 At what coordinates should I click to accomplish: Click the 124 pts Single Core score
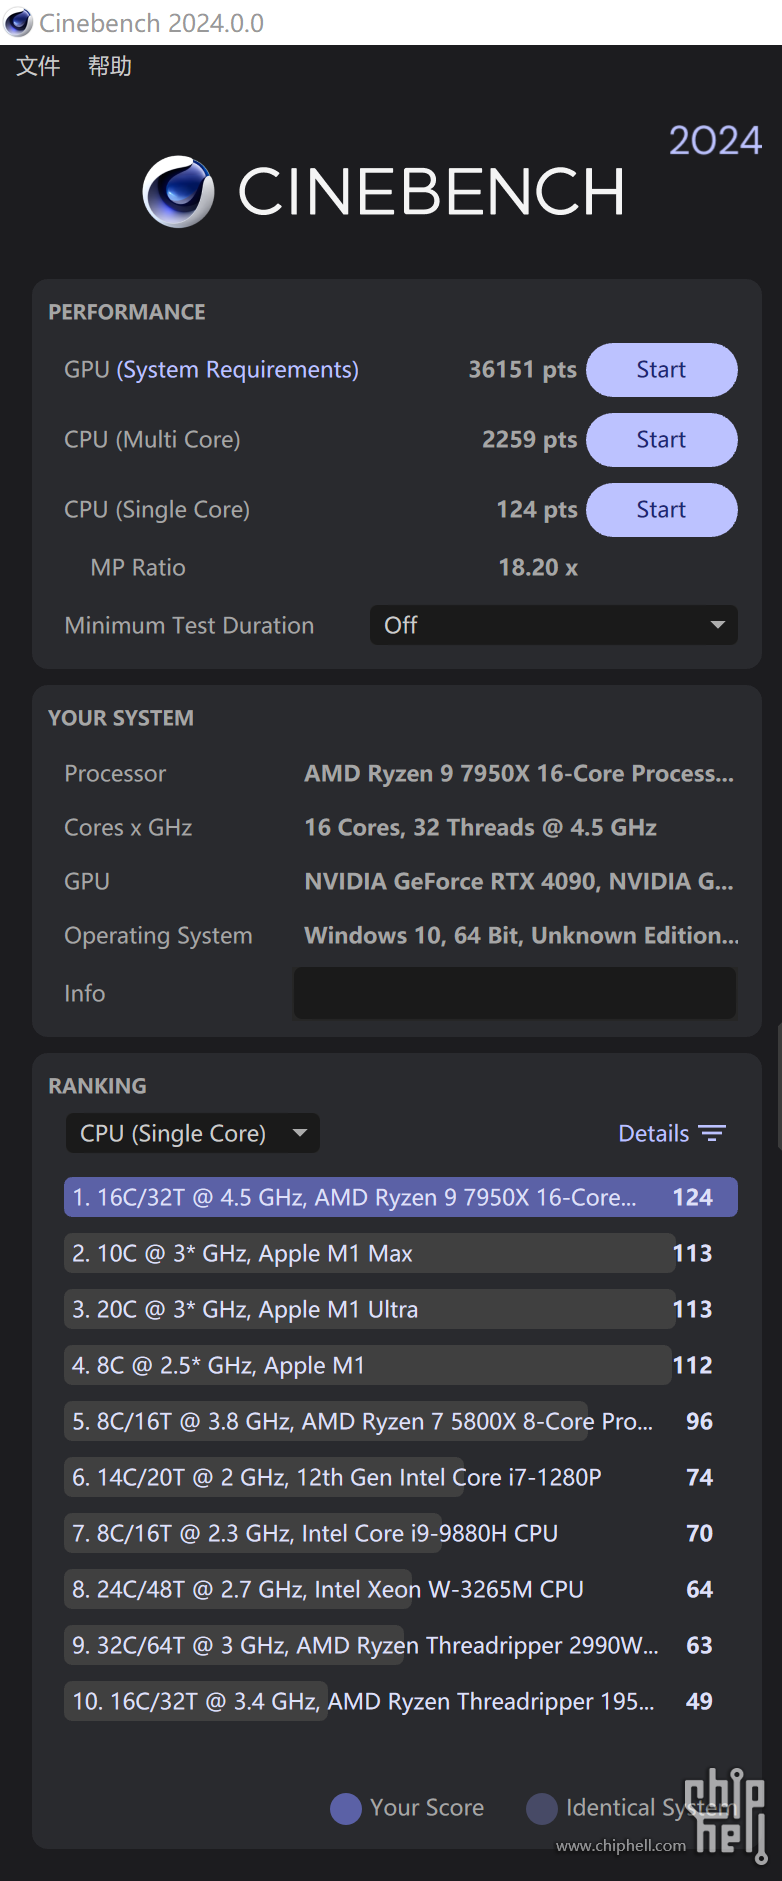[x=537, y=510]
